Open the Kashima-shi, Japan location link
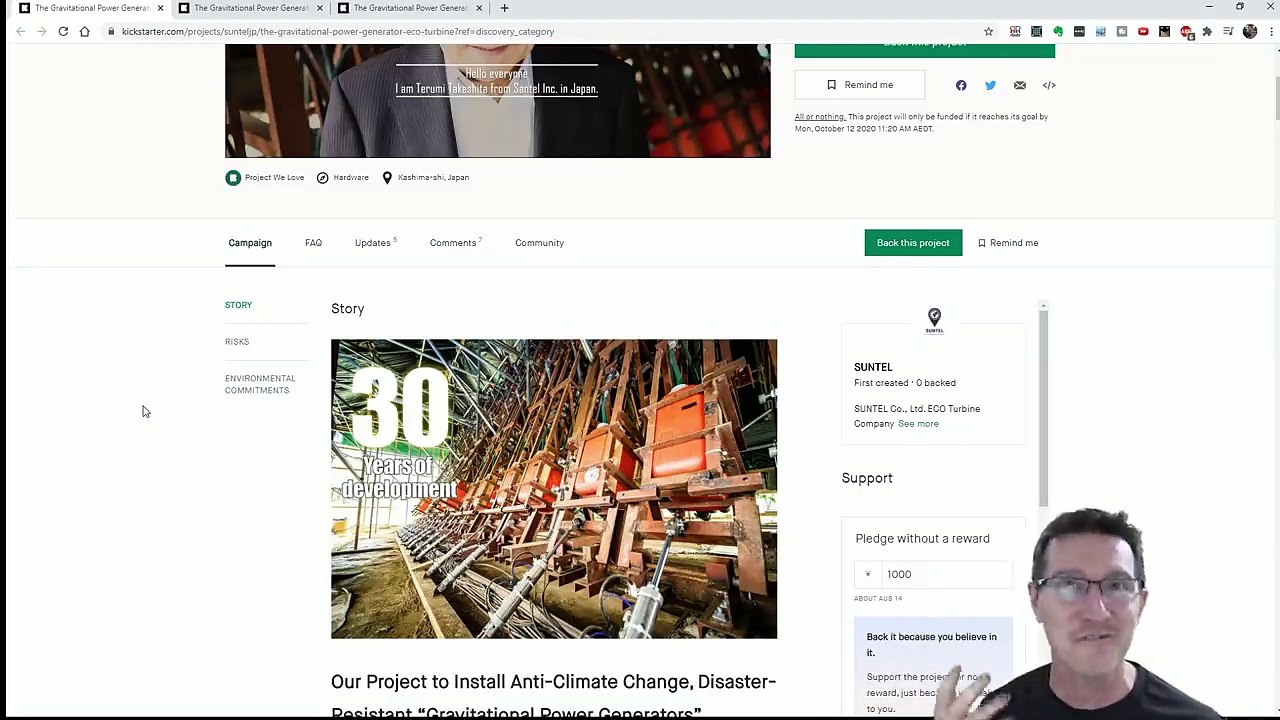1280x720 pixels. (x=433, y=177)
